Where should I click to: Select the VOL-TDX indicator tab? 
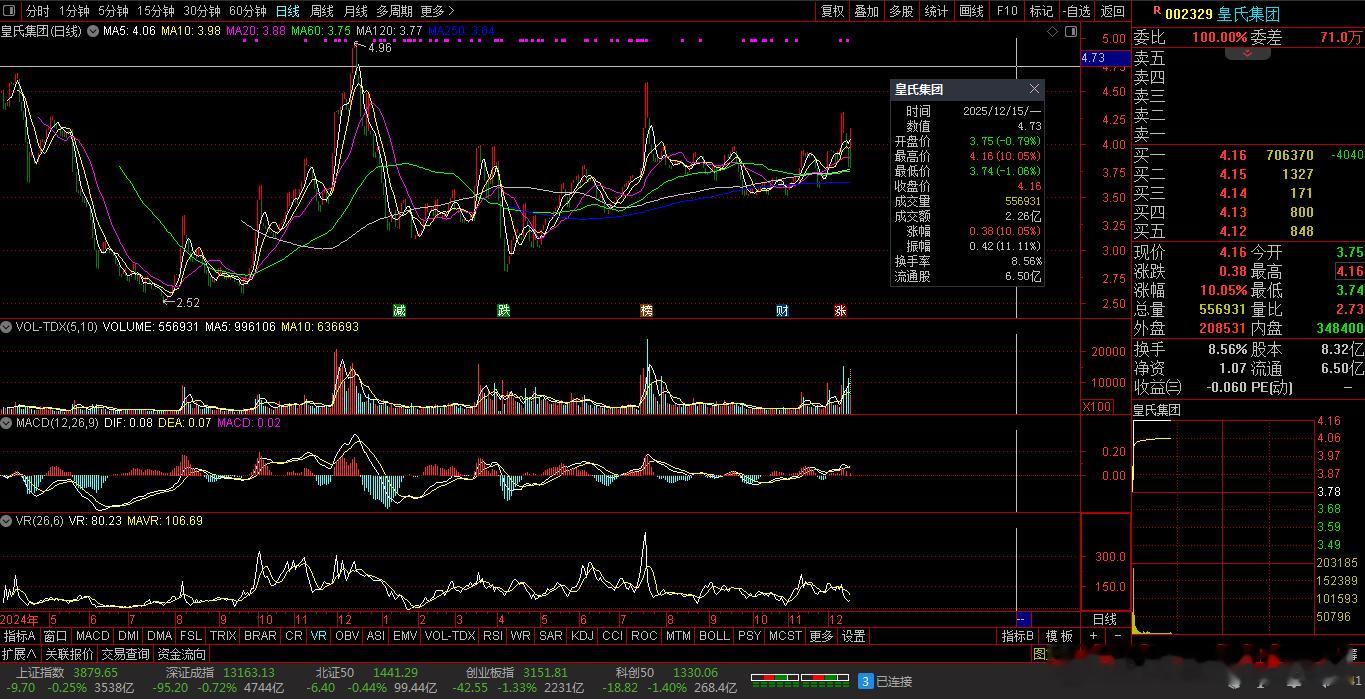pos(450,636)
